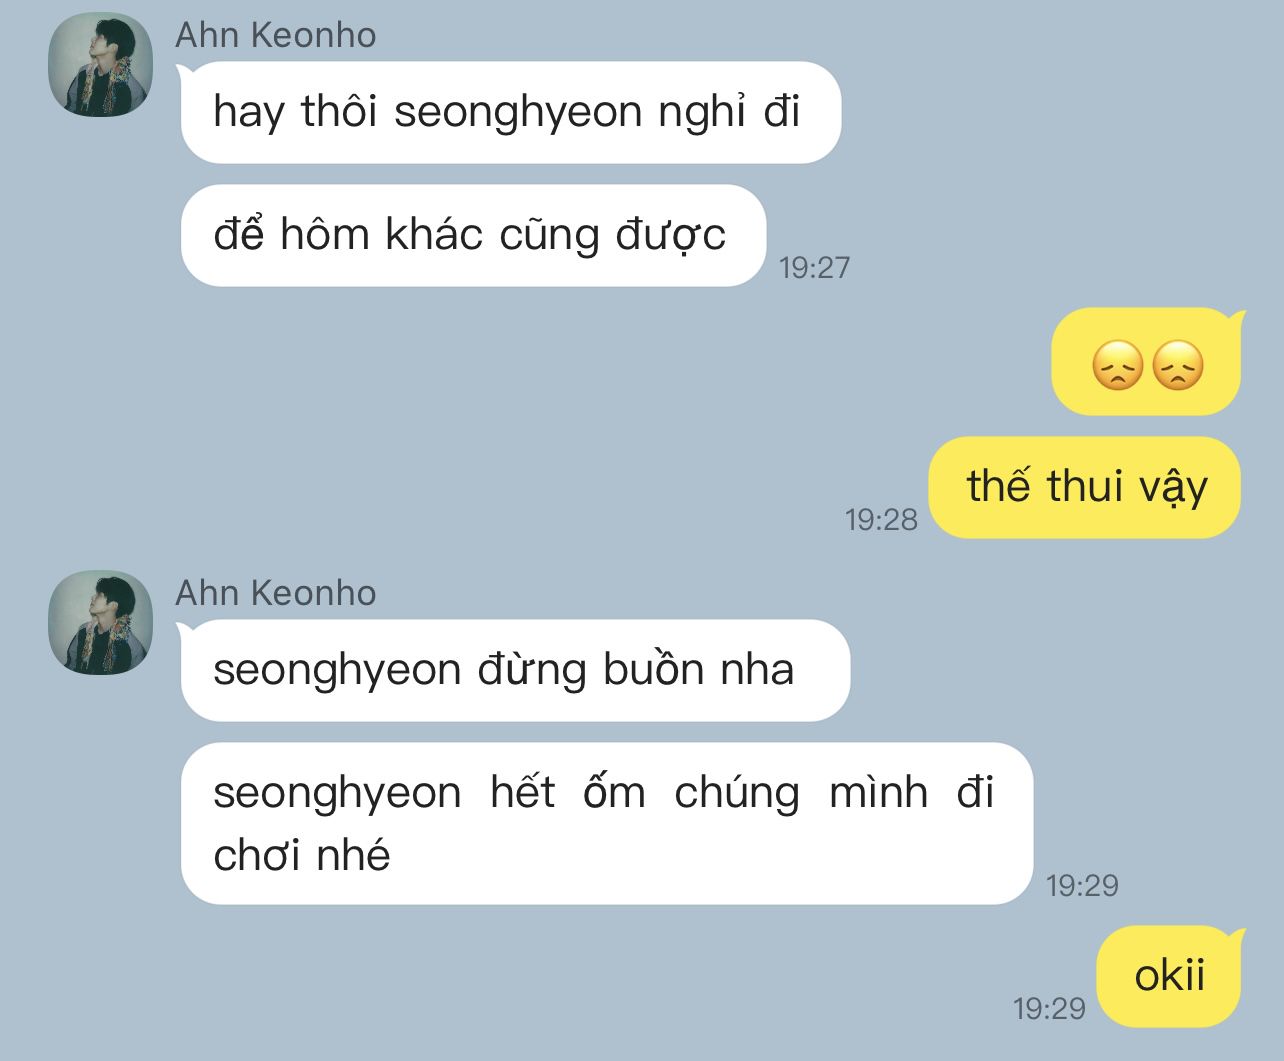The image size is (1284, 1061).
Task: Select the 'để hôm khác cũng được' message bubble
Action: [473, 235]
